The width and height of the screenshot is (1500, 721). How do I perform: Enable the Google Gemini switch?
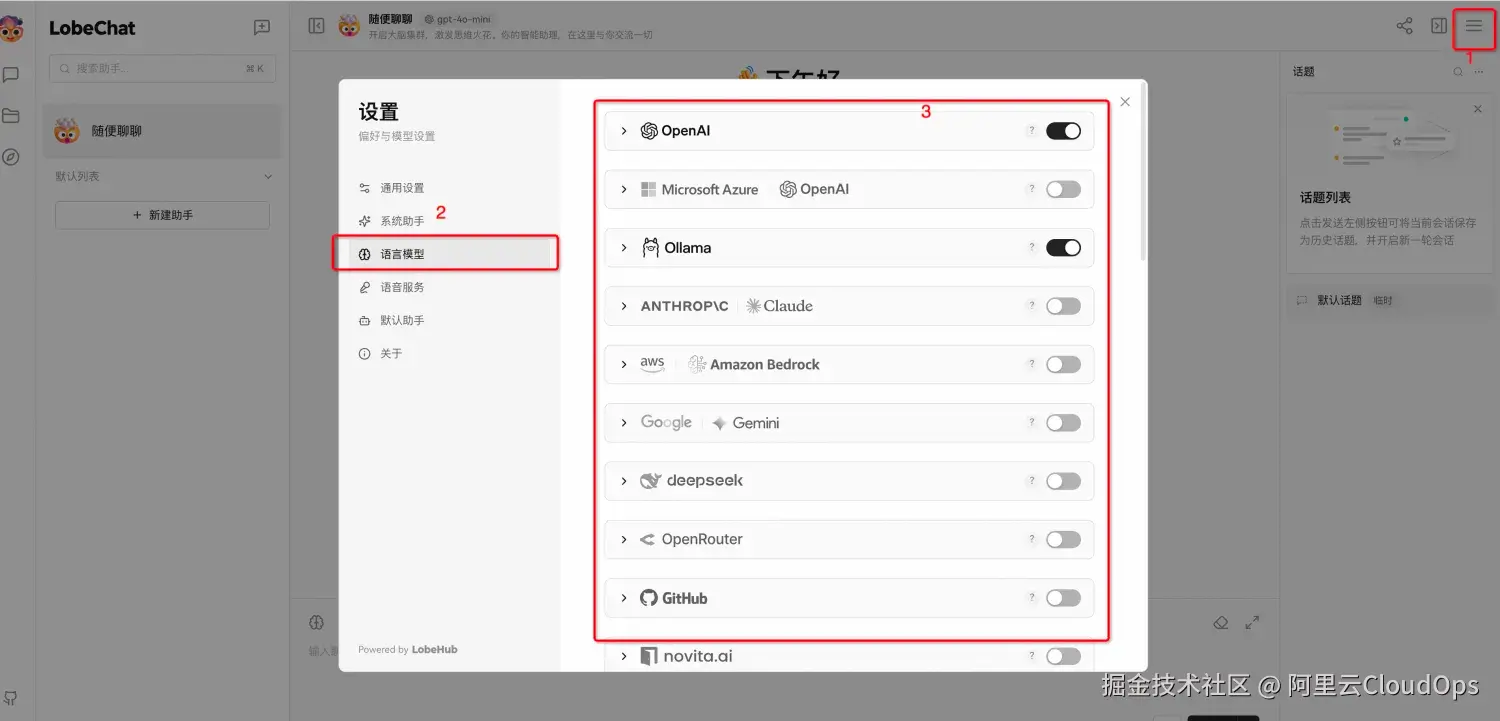coord(1063,423)
